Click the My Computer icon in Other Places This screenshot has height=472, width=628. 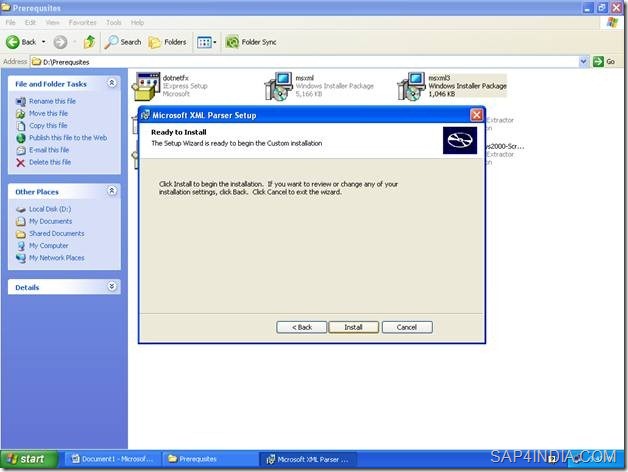click(x=21, y=246)
